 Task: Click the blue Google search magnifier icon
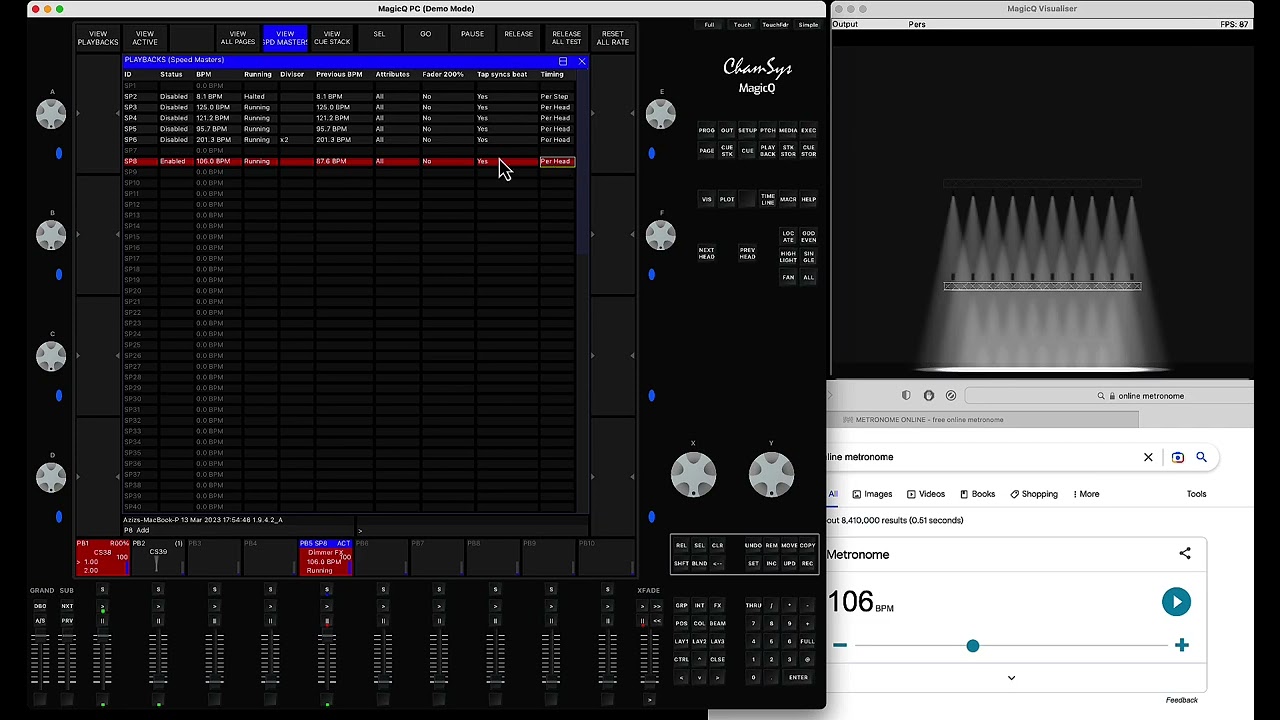[x=1201, y=457]
